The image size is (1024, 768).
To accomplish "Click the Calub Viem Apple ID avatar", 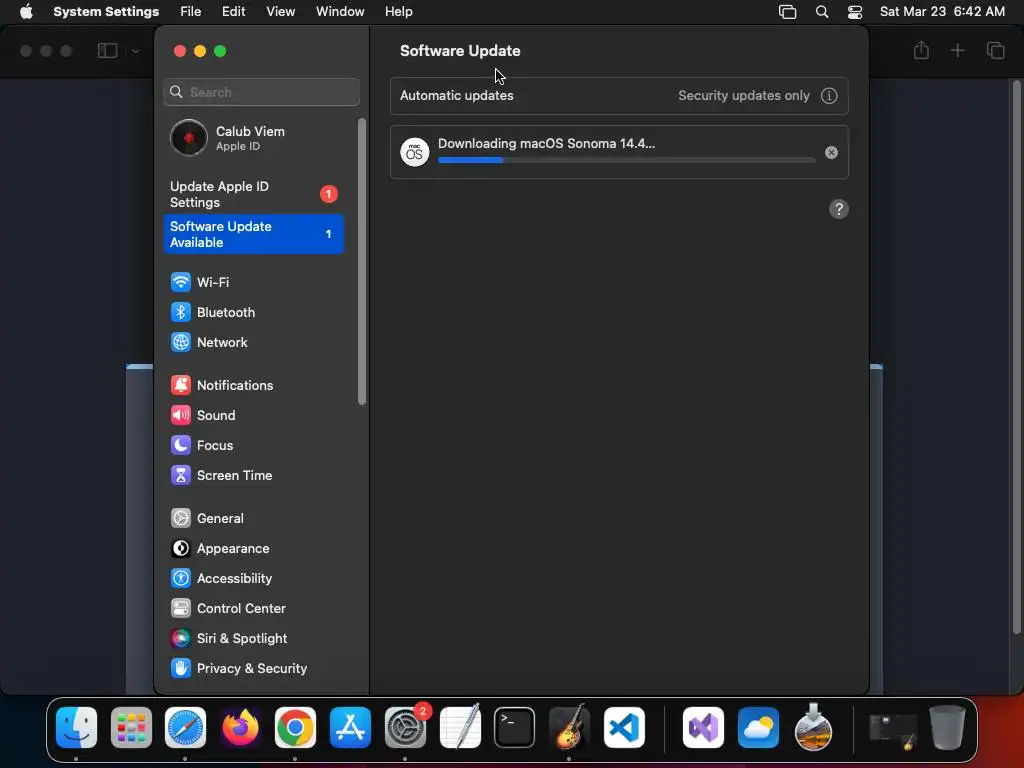I will [x=189, y=138].
